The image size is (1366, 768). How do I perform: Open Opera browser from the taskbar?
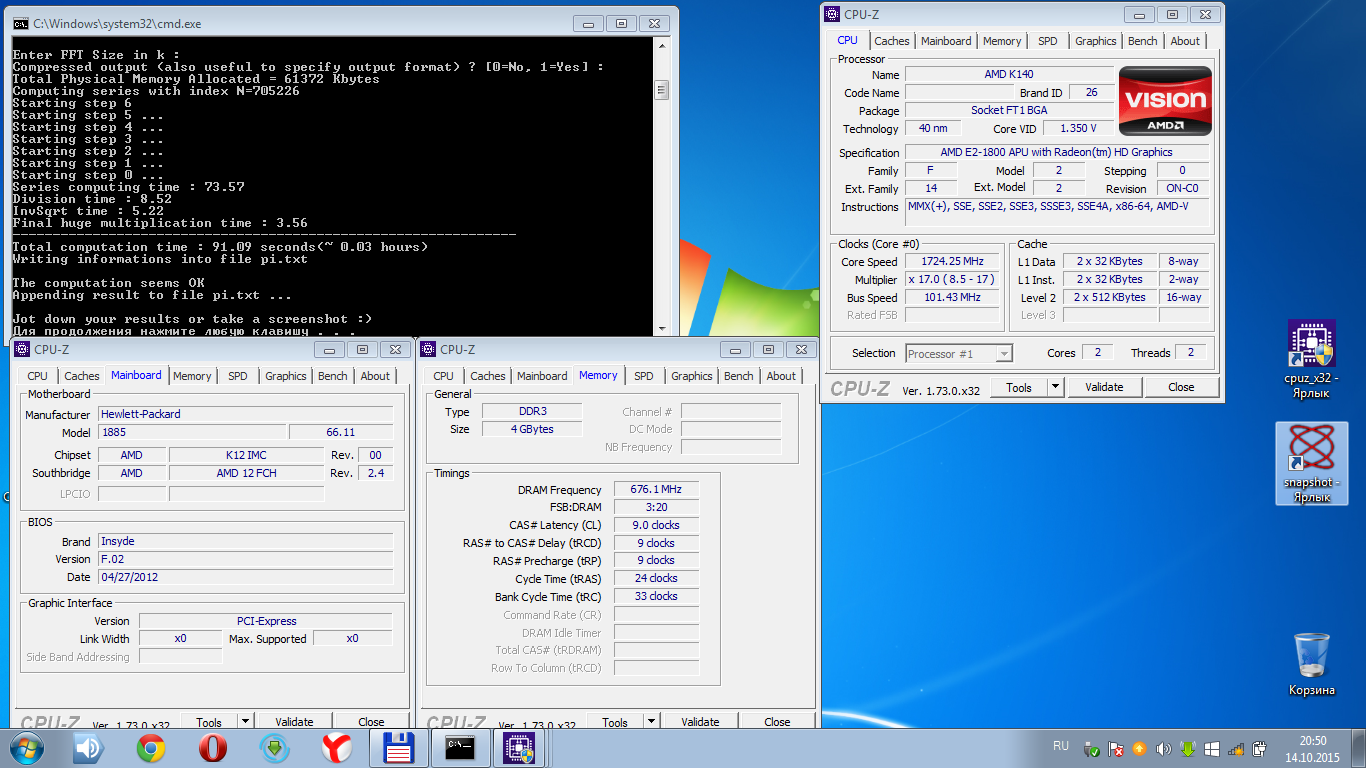tap(212, 748)
